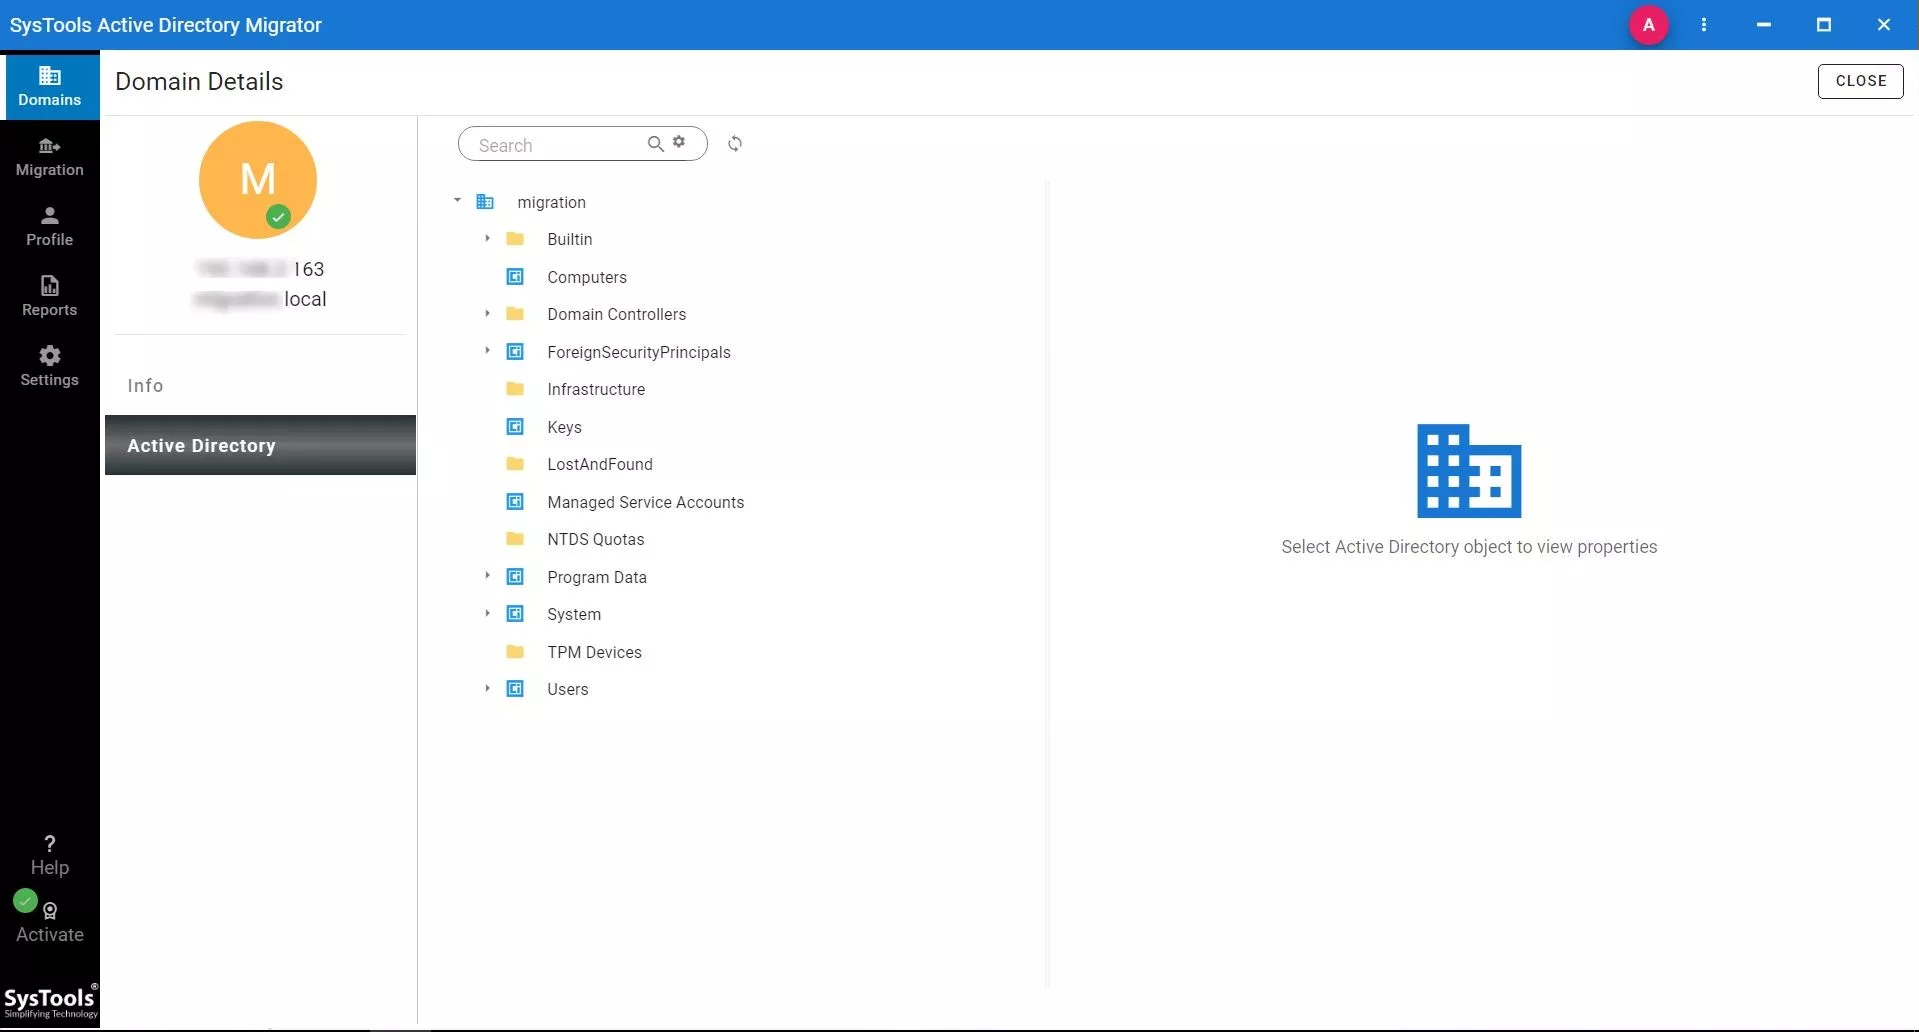Click the migration domain root icon

click(x=485, y=202)
